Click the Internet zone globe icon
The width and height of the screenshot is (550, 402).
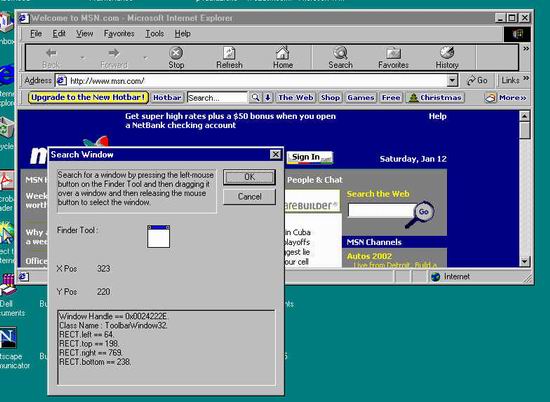pos(436,277)
